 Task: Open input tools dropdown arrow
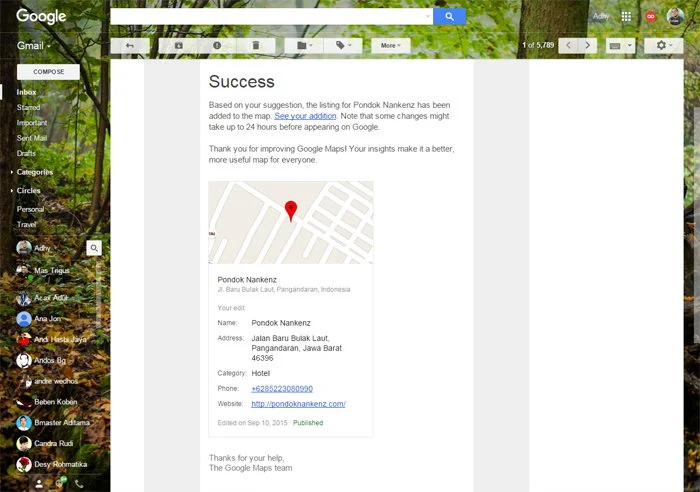[x=629, y=46]
